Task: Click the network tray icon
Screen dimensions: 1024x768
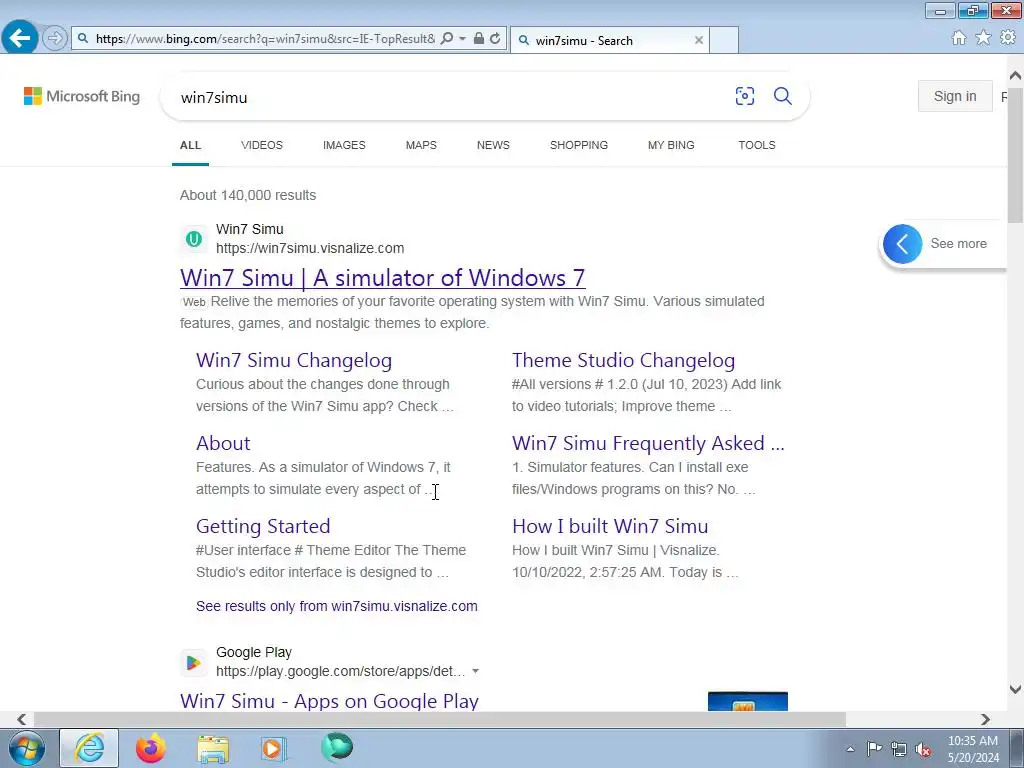Action: pos(899,749)
